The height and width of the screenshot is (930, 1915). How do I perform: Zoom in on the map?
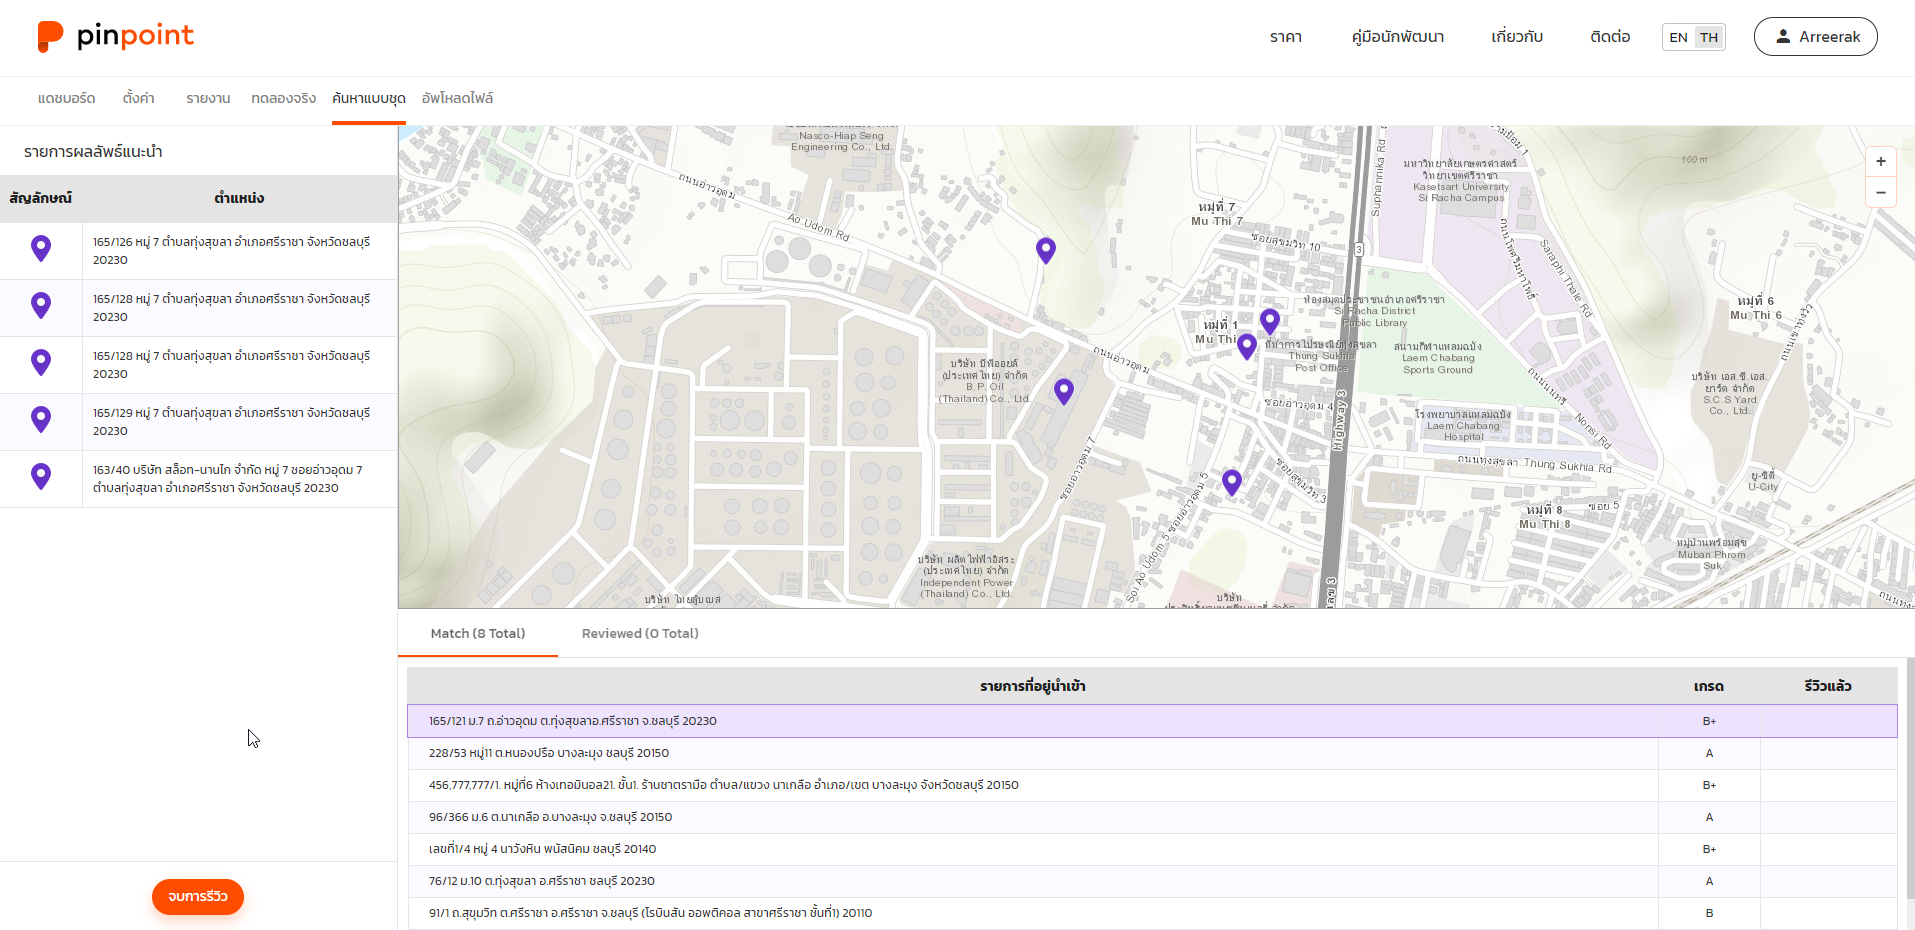point(1880,161)
